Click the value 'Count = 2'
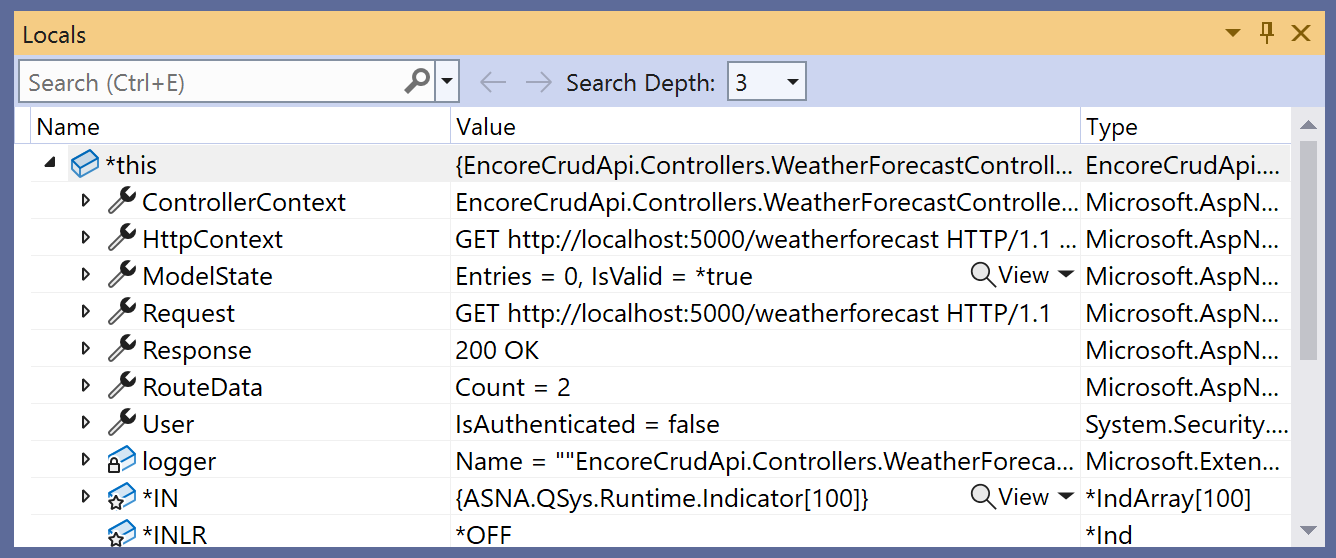 coord(513,387)
